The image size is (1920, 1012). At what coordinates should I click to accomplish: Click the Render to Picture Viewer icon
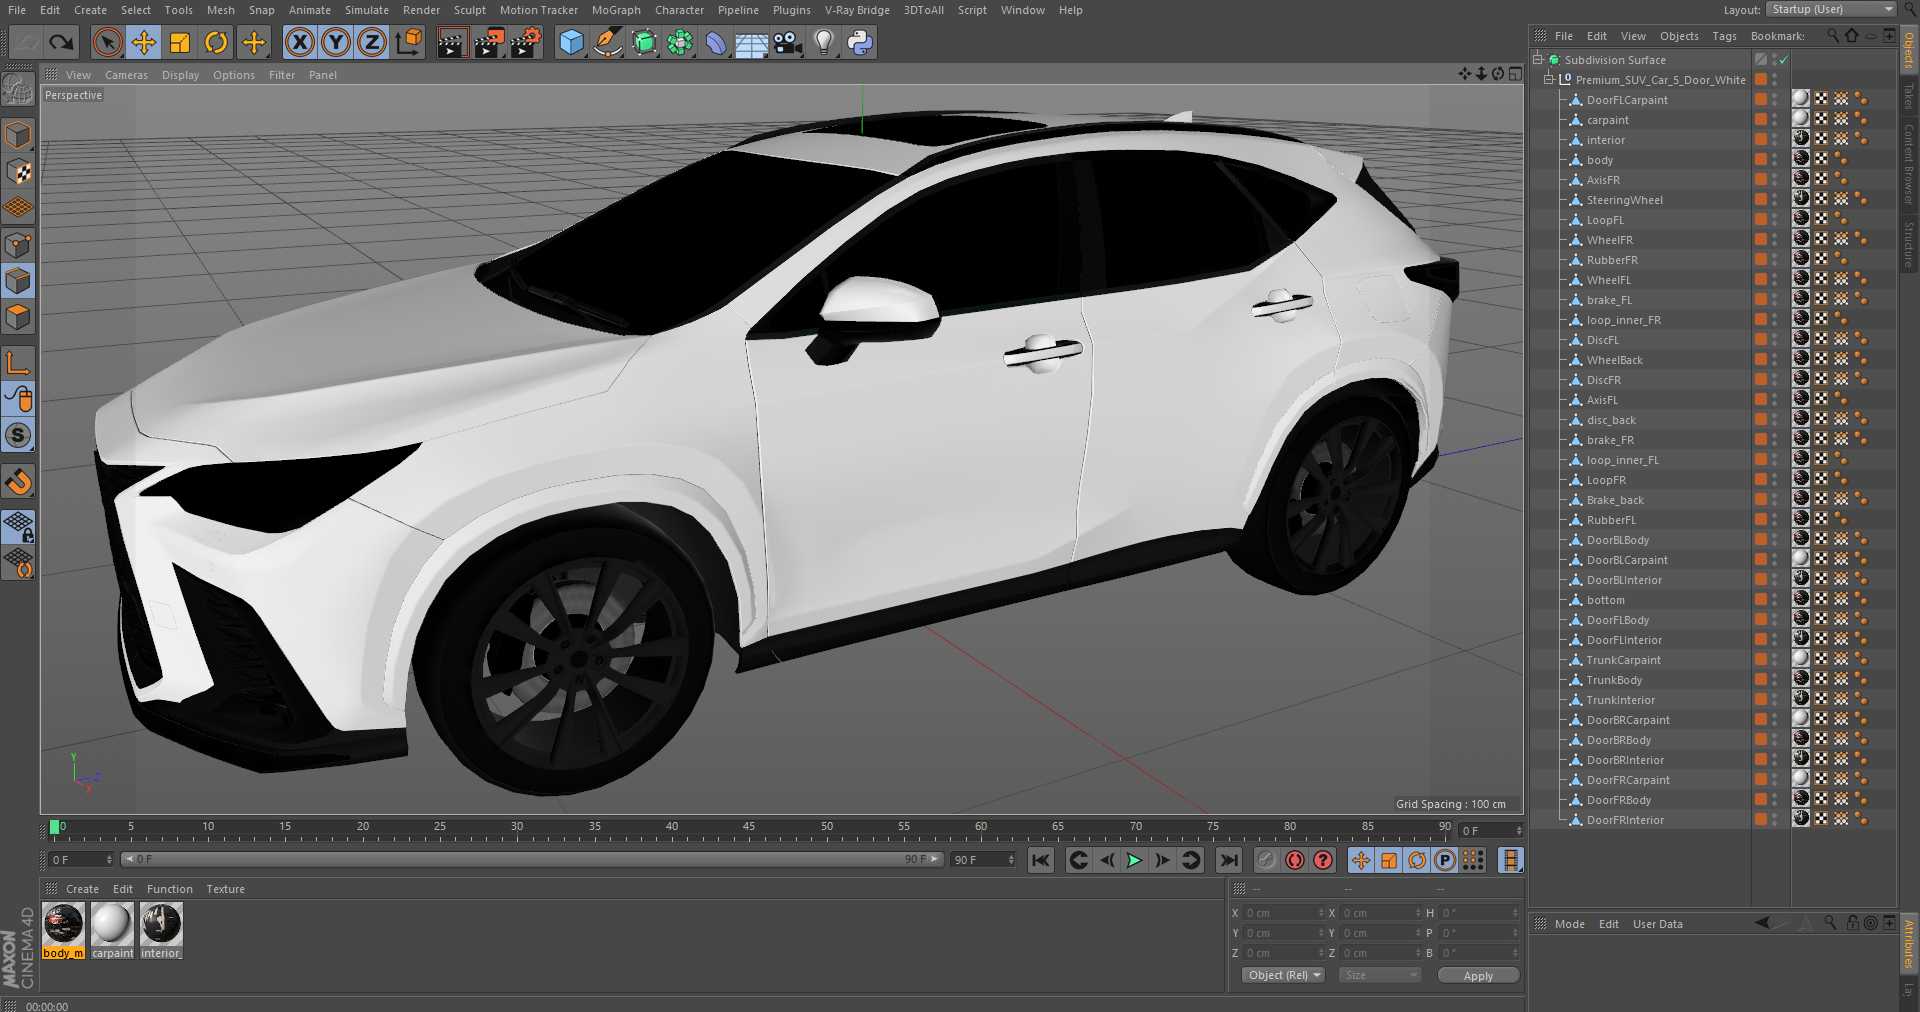(489, 42)
